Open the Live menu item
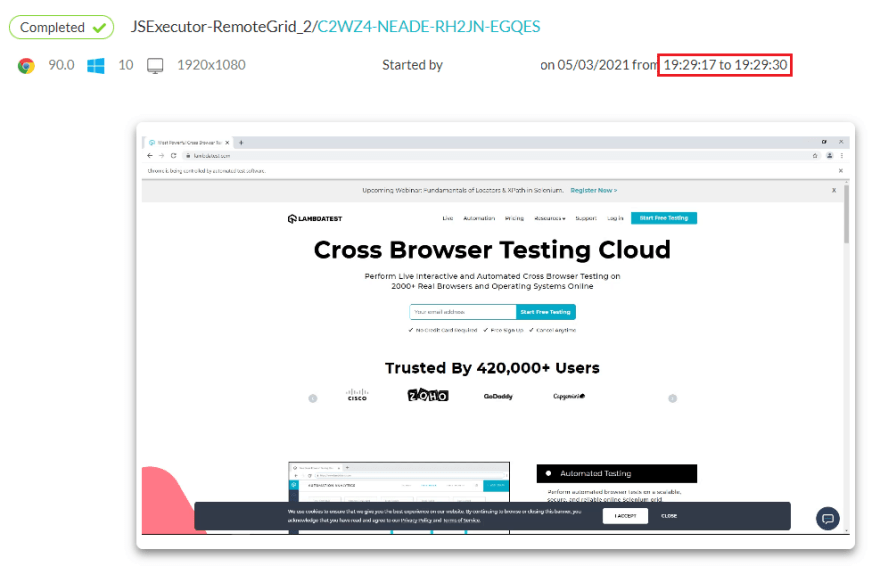 [x=448, y=218]
